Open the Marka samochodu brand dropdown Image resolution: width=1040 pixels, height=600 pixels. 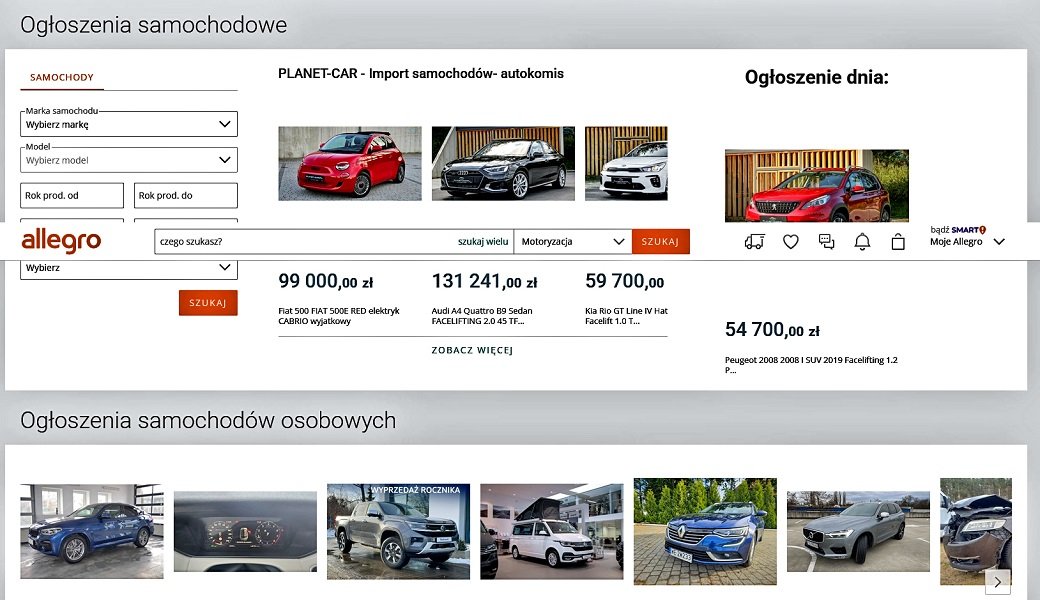129,125
